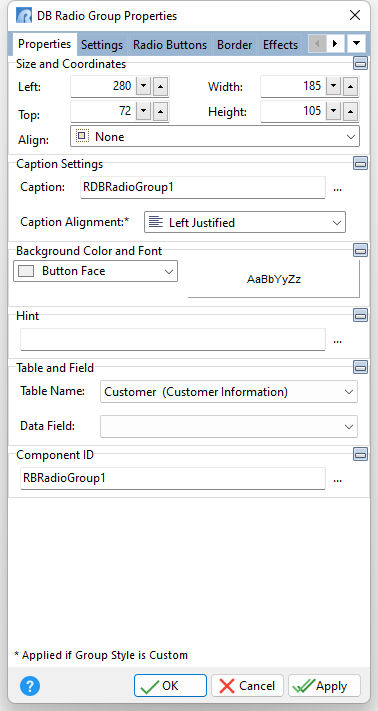Image resolution: width=378 pixels, height=711 pixels.
Task: Increase the Left value with up arrow
Action: [x=160, y=86]
